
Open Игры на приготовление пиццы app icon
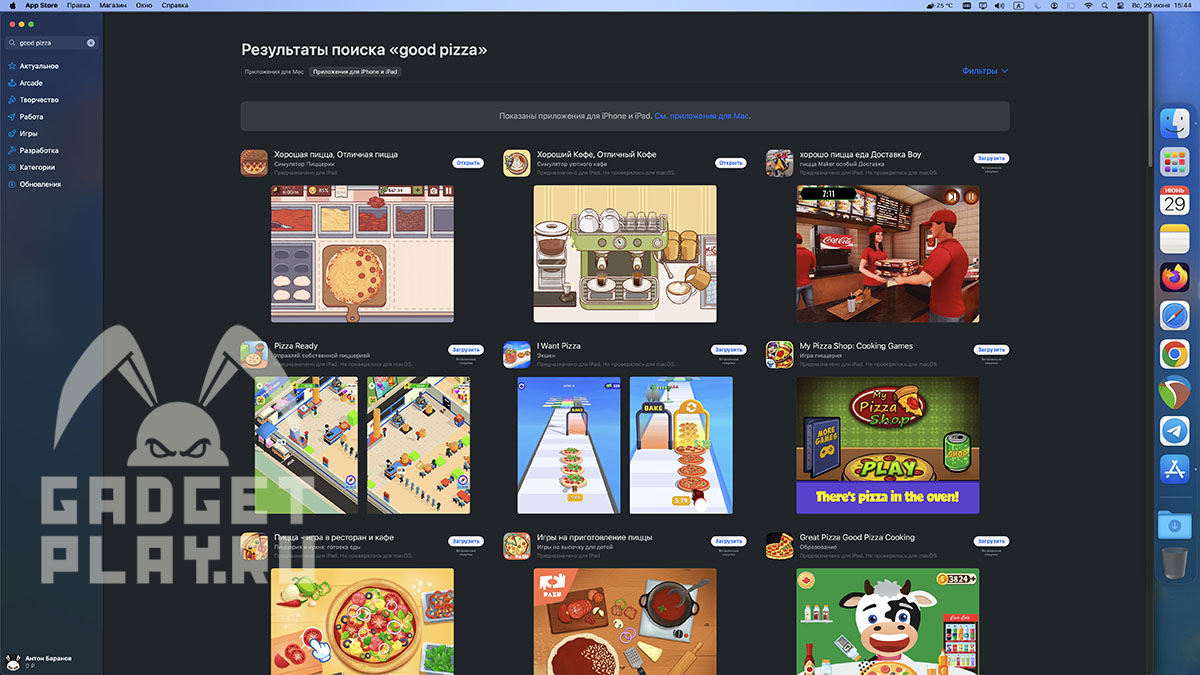[x=516, y=546]
